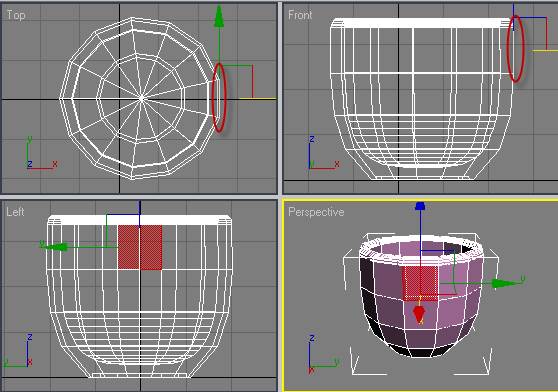The width and height of the screenshot is (558, 392).
Task: Click the cup's center vertex in Top viewport
Action: [x=142, y=99]
